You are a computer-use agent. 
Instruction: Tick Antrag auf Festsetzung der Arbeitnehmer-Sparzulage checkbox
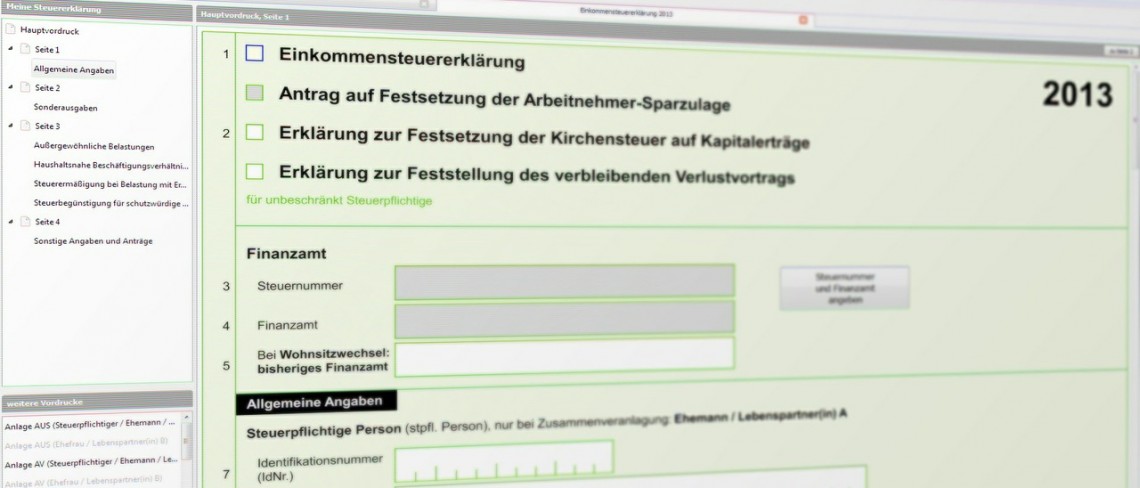[254, 93]
